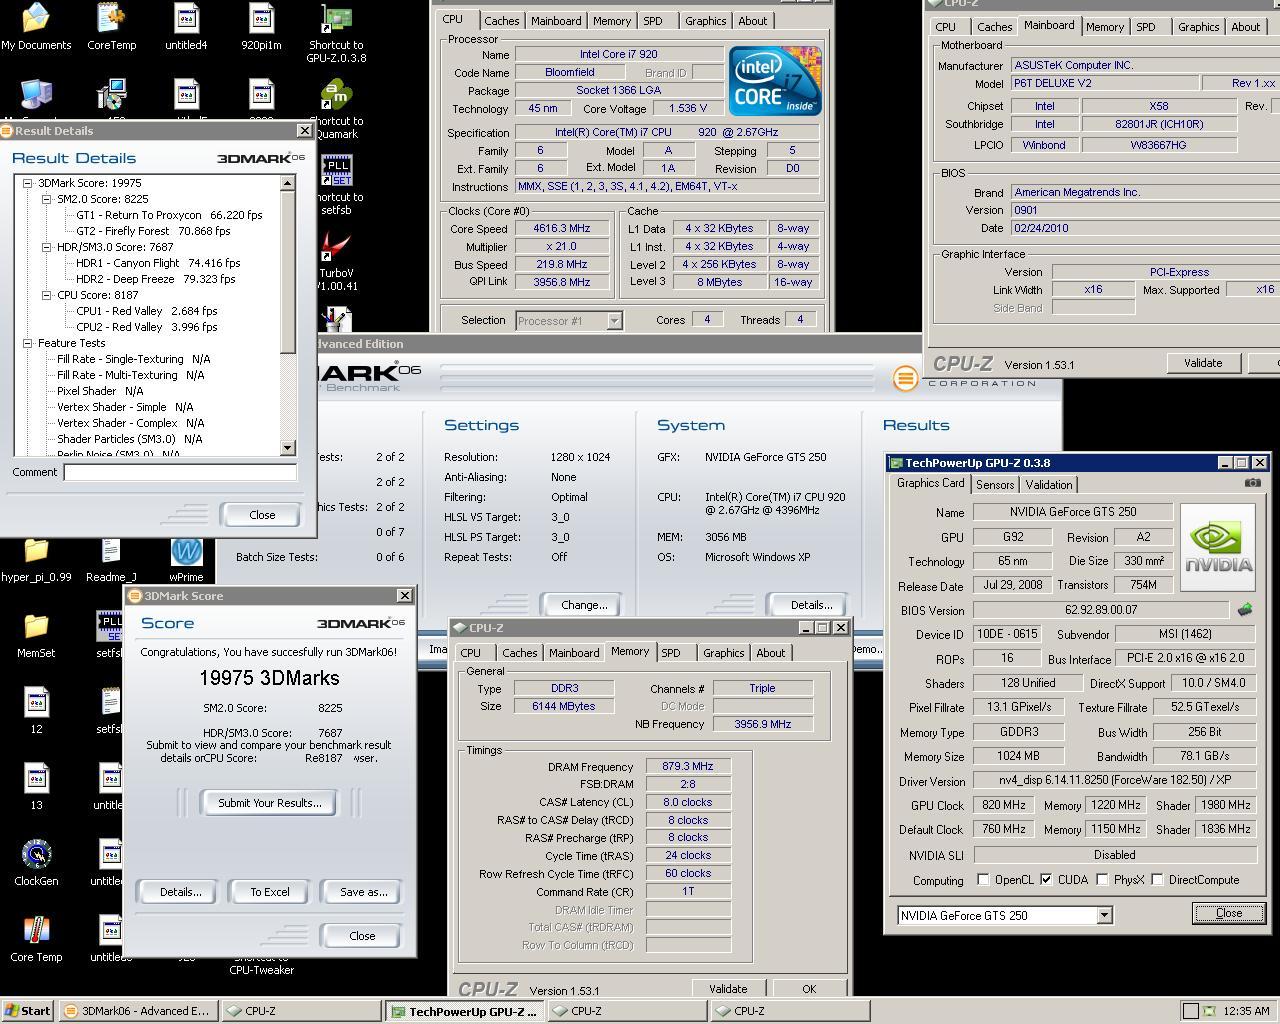Open the hyper_pi_0.99 folder icon
Image resolution: width=1280 pixels, height=1024 pixels.
(36, 560)
